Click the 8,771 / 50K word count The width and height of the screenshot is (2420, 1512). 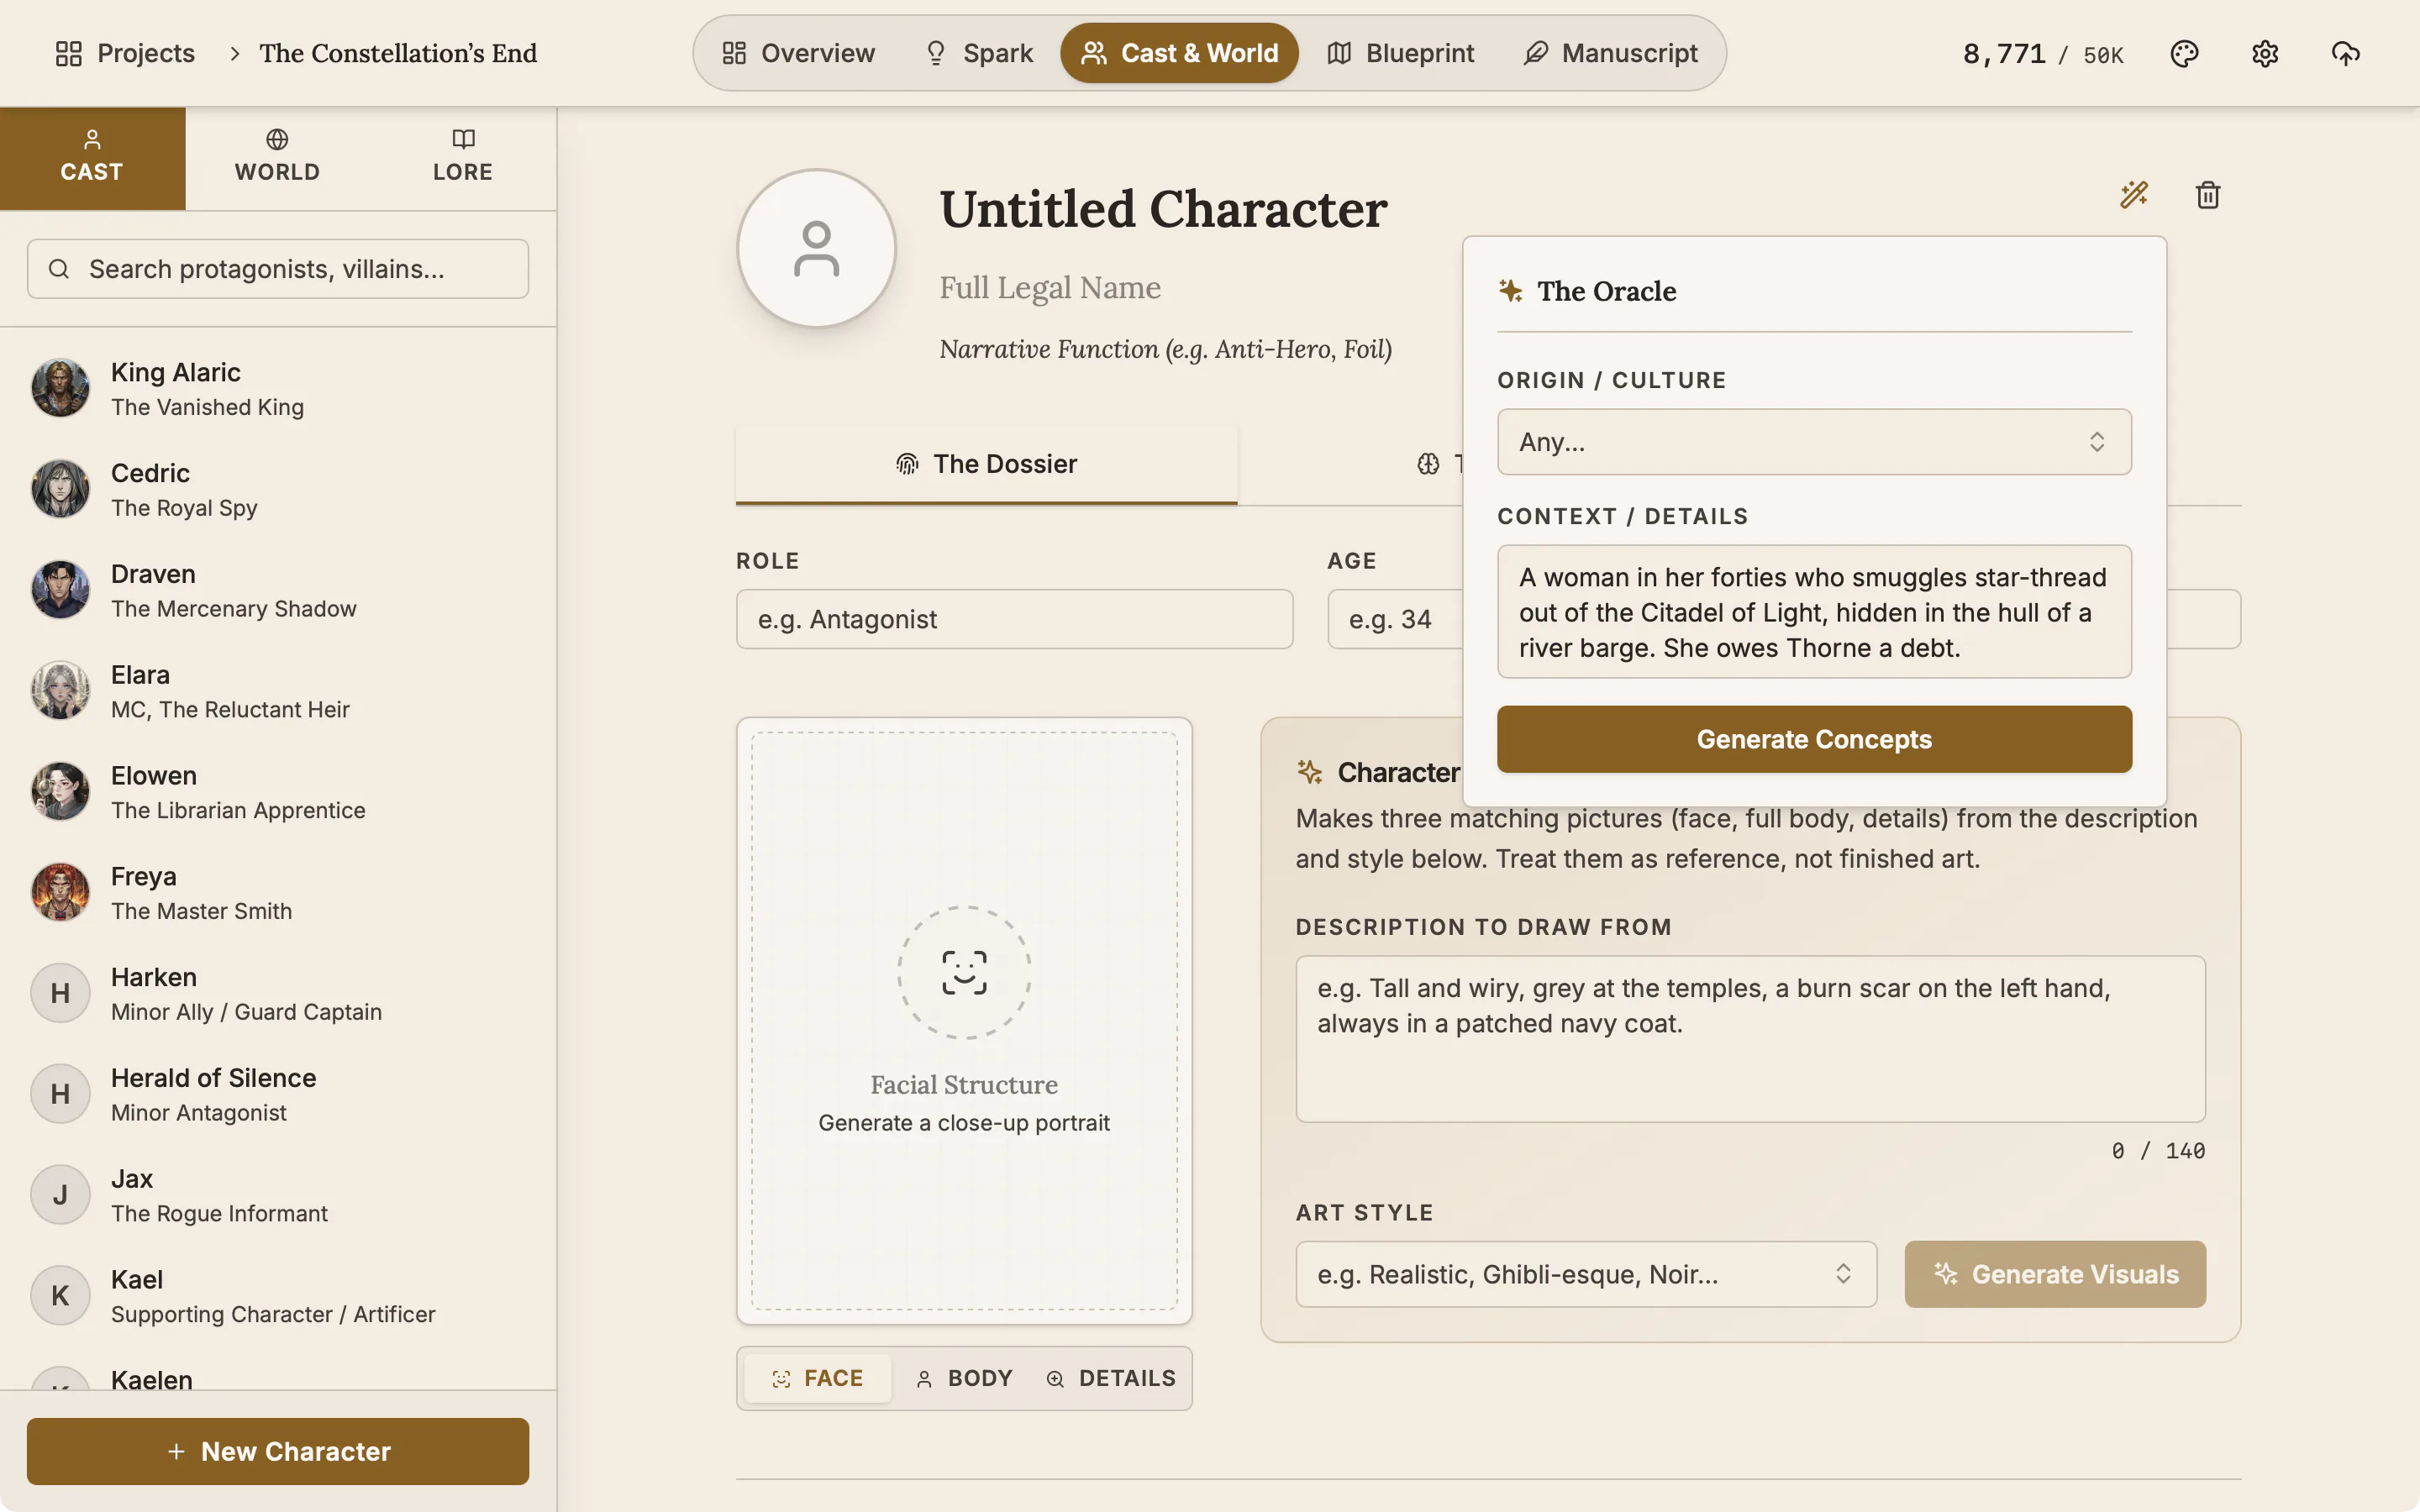point(2043,54)
